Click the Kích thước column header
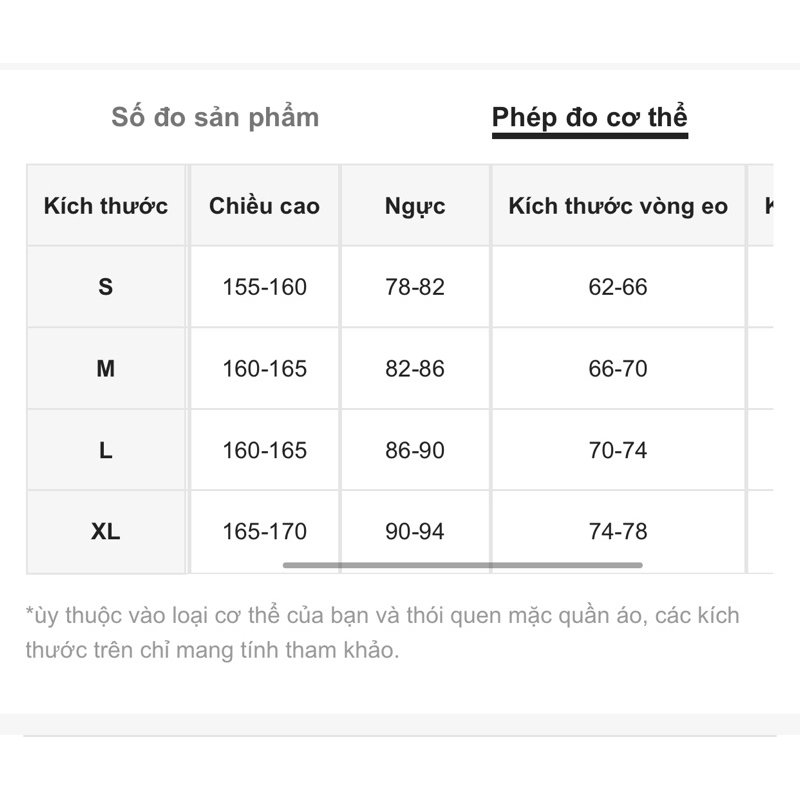The image size is (800, 800). pyautogui.click(x=106, y=207)
